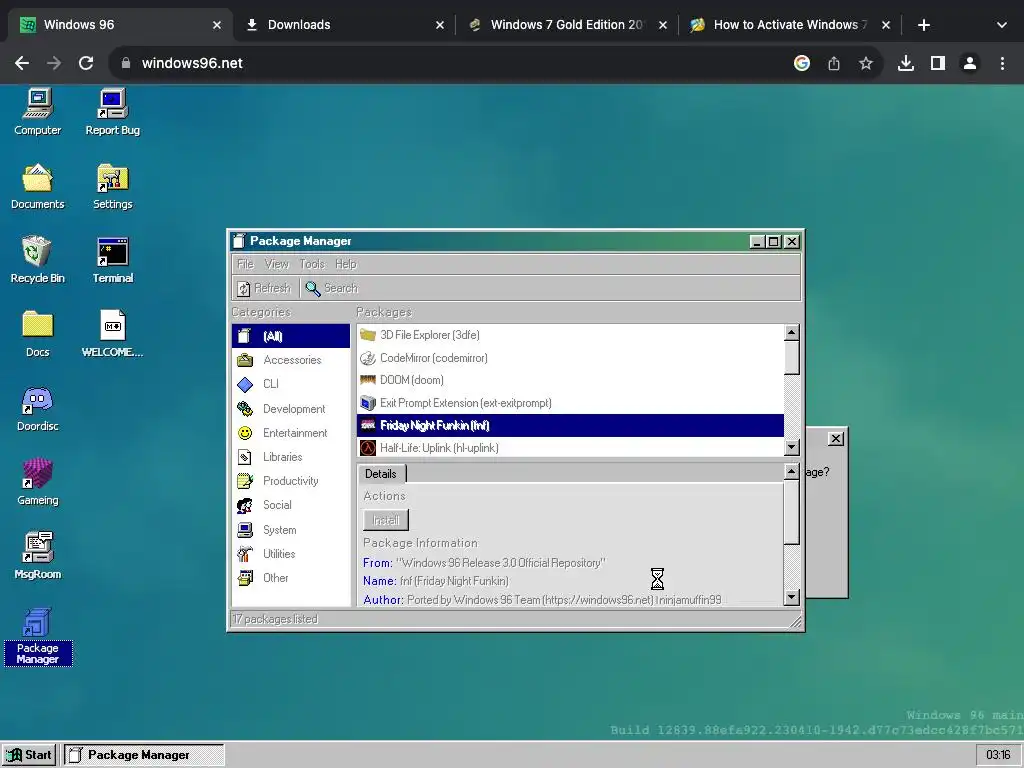
Task: Select the (All) category
Action: pos(291,336)
